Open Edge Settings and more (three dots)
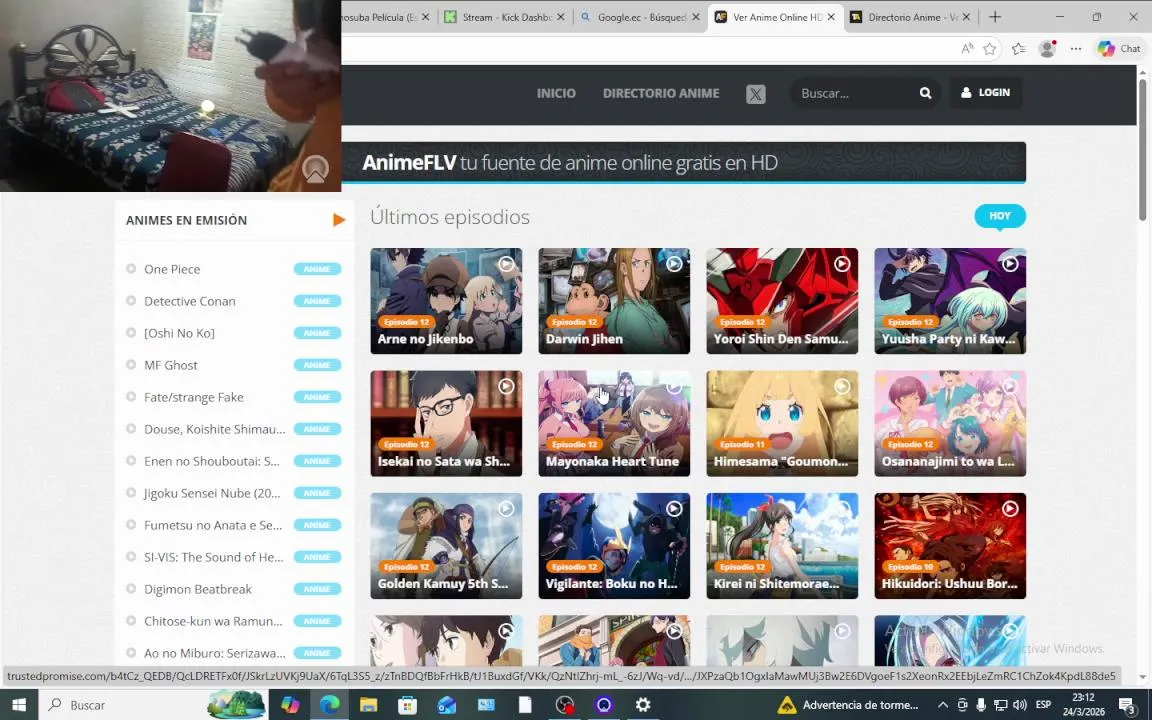This screenshot has width=1152, height=720. coord(1076,49)
